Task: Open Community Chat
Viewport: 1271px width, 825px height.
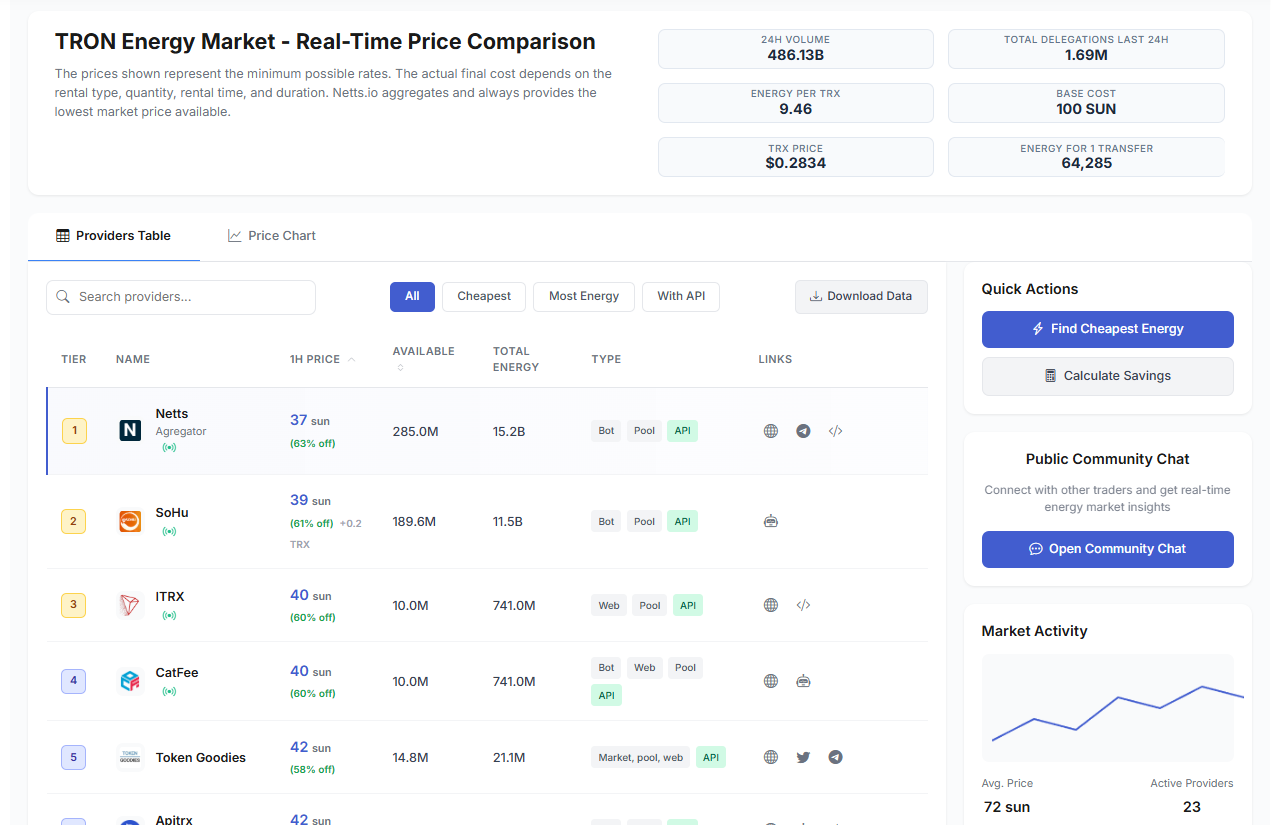Action: click(1107, 549)
